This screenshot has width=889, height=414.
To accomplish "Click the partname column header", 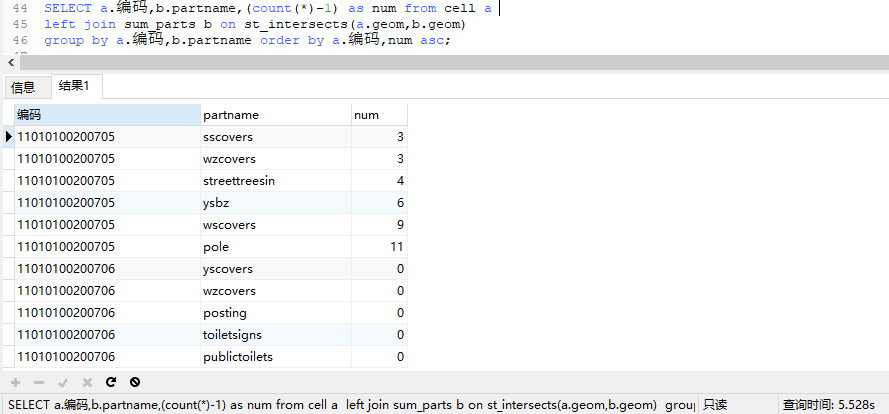I will coord(274,115).
